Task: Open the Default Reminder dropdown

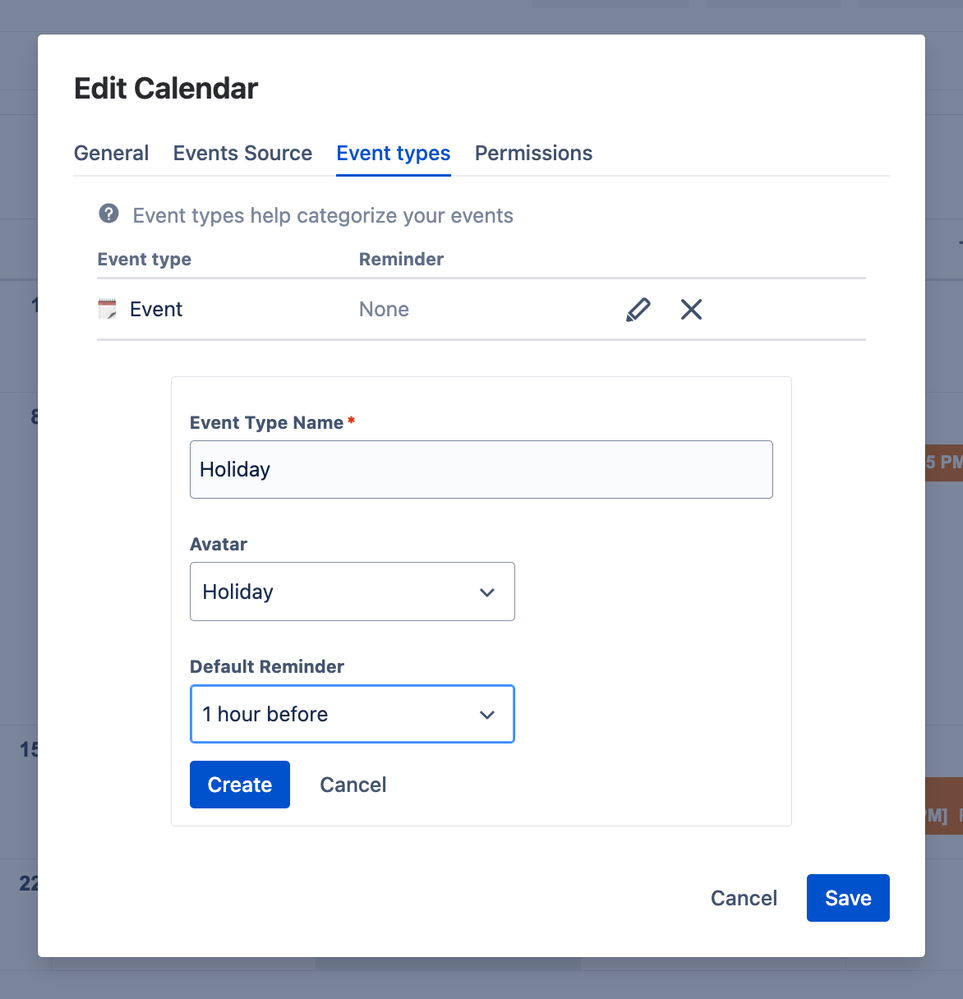Action: (352, 714)
